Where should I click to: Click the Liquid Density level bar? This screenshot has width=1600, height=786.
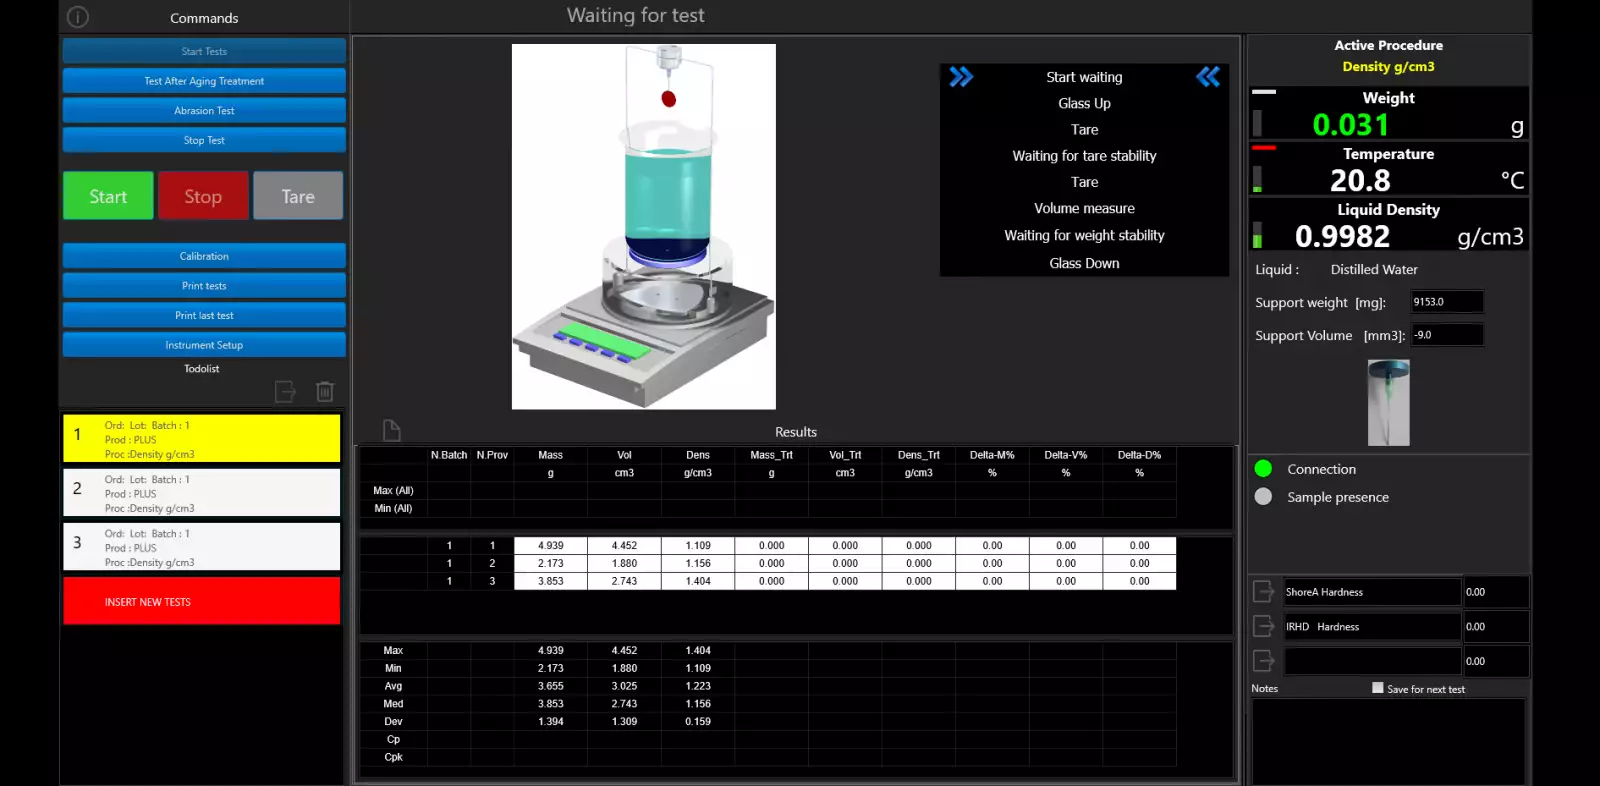[x=1258, y=236]
